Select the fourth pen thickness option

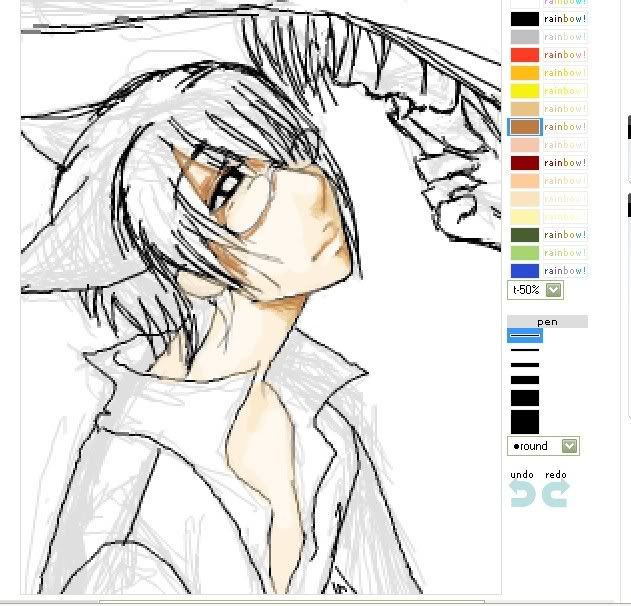[525, 380]
